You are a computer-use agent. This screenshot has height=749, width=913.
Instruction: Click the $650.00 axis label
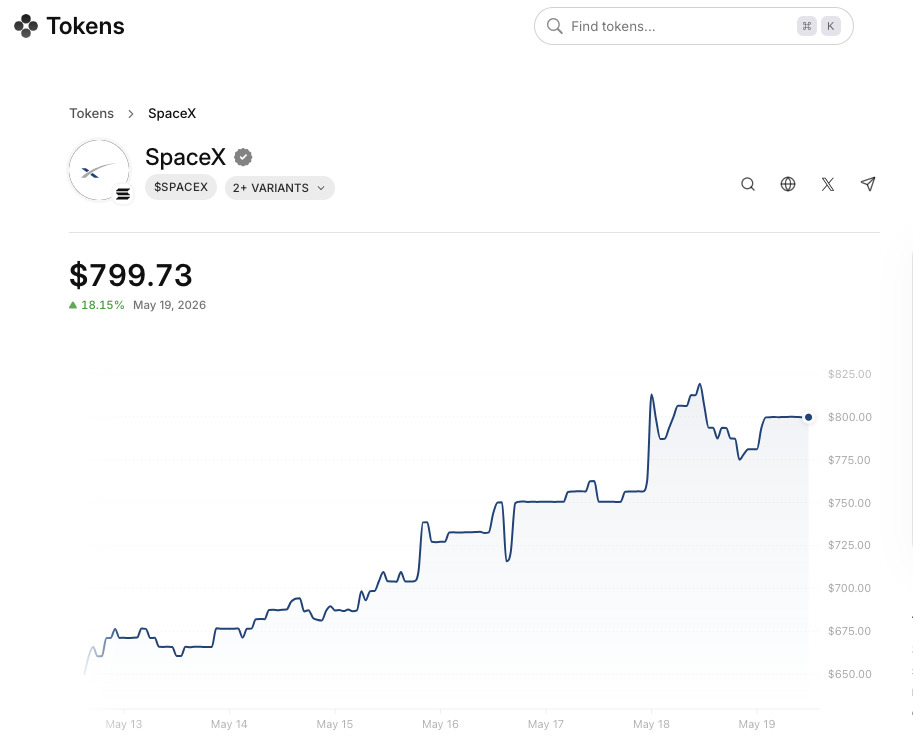pos(850,674)
